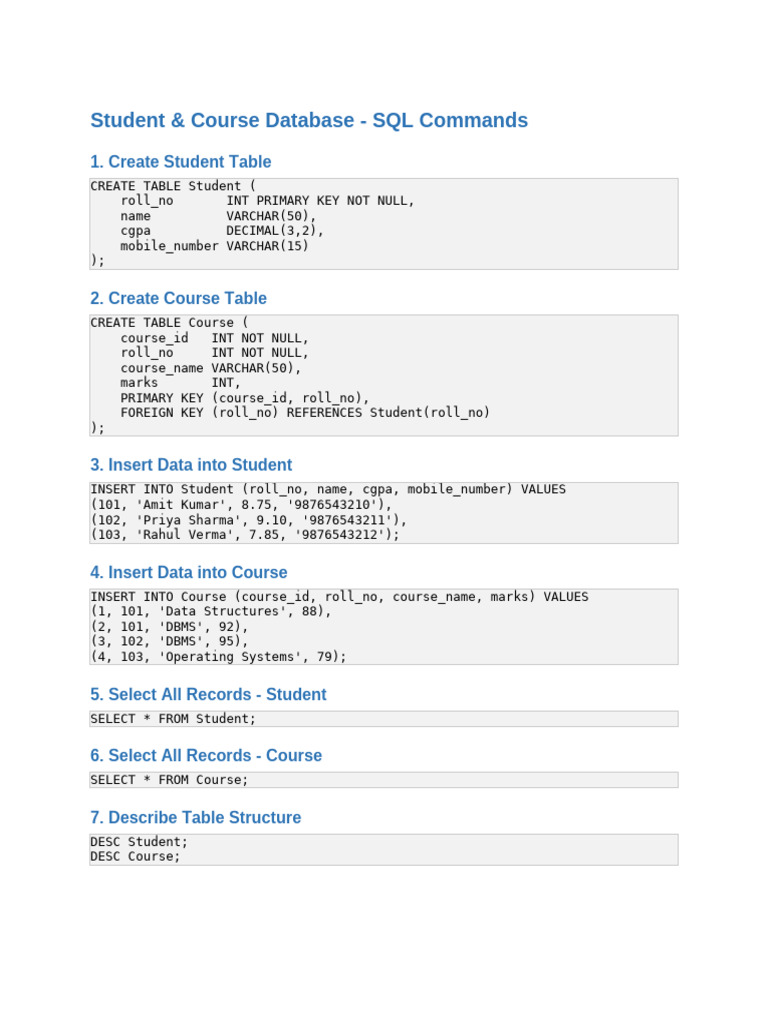Screen dimensions: 768x1024
Task: Click the row containing 'Rahul Verma'
Action: [244, 534]
